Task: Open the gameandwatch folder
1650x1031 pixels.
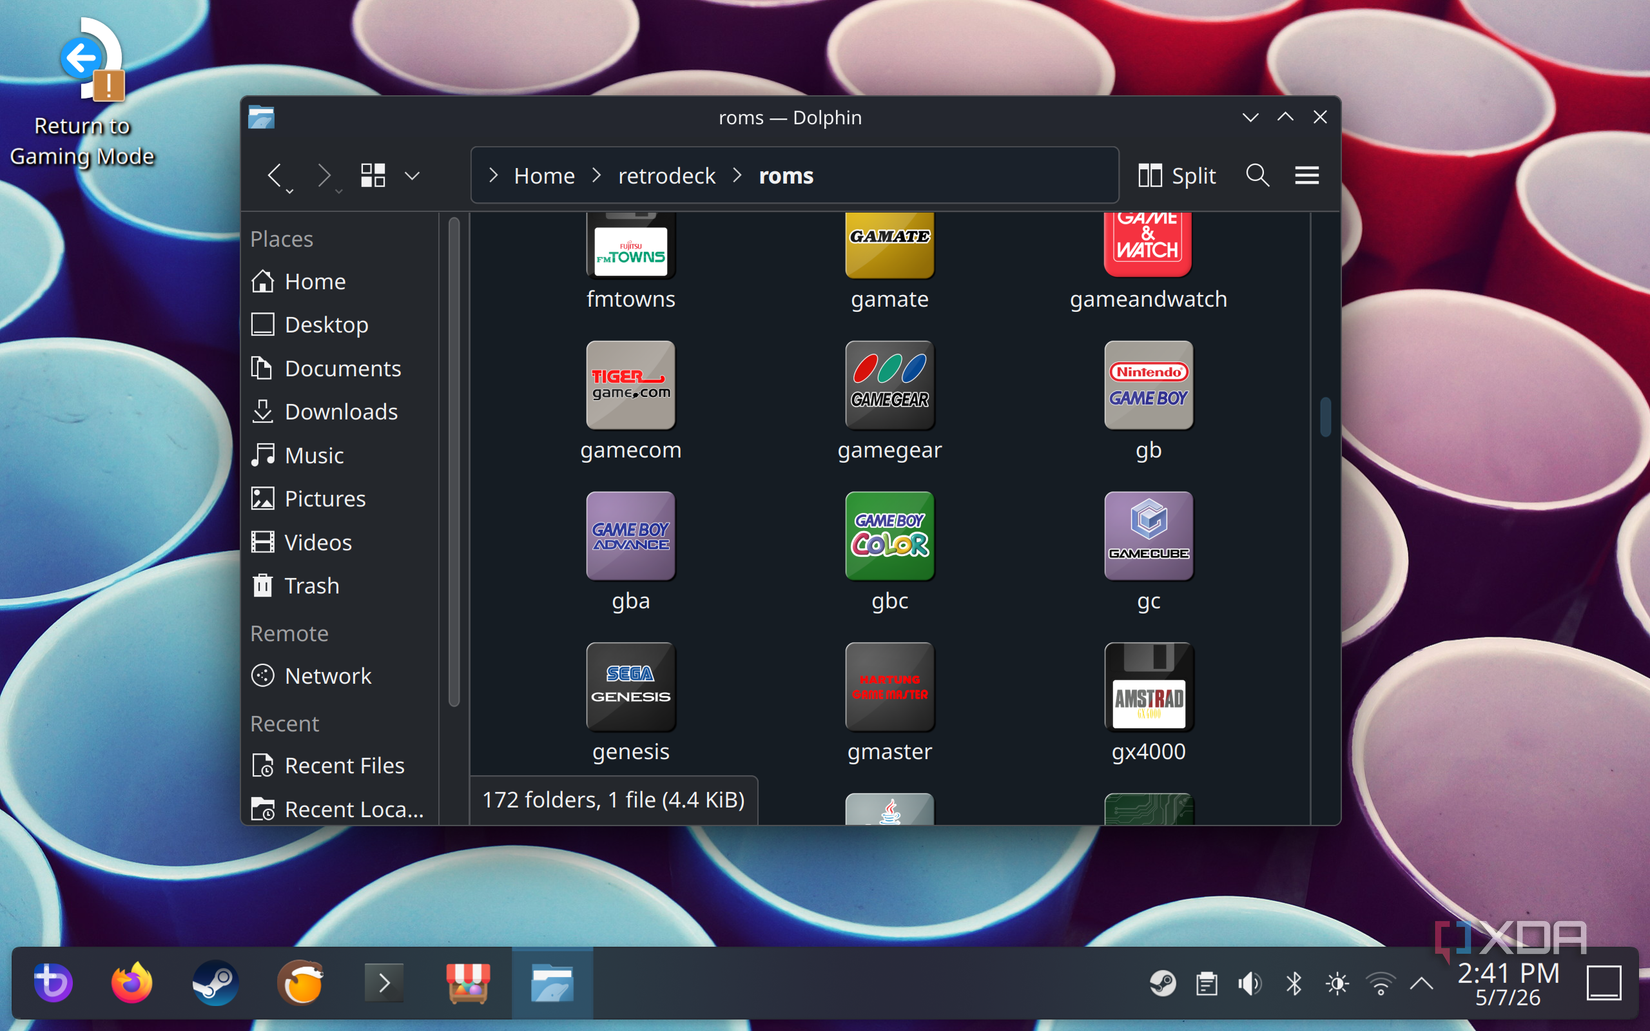Action: pyautogui.click(x=1148, y=260)
